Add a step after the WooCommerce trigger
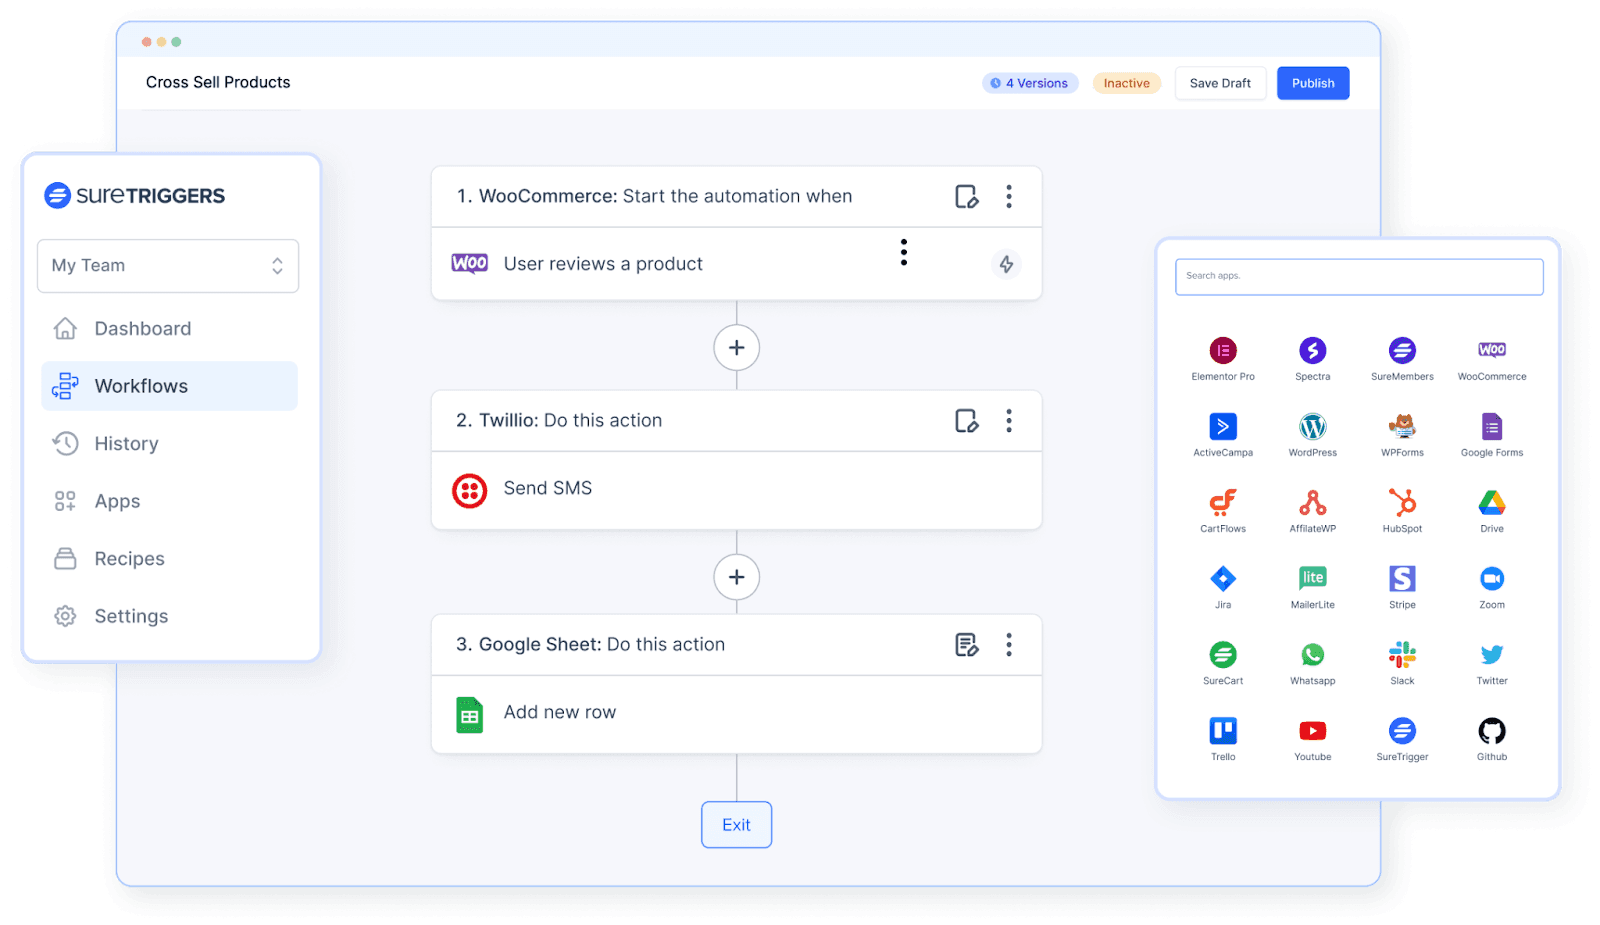Screen dimensions: 1600x925 [x=736, y=348]
